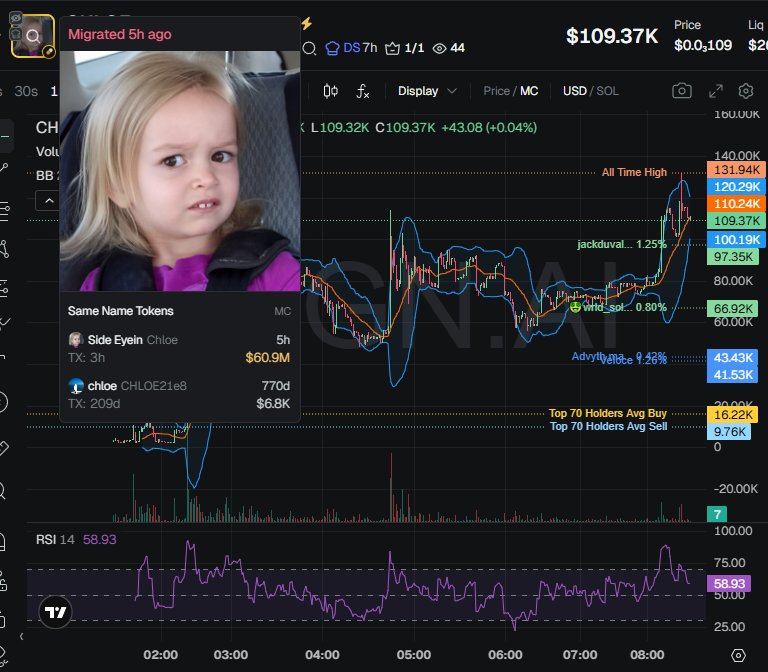768x672 pixels.
Task: Click the 110.24K orange price tag
Action: click(x=736, y=204)
